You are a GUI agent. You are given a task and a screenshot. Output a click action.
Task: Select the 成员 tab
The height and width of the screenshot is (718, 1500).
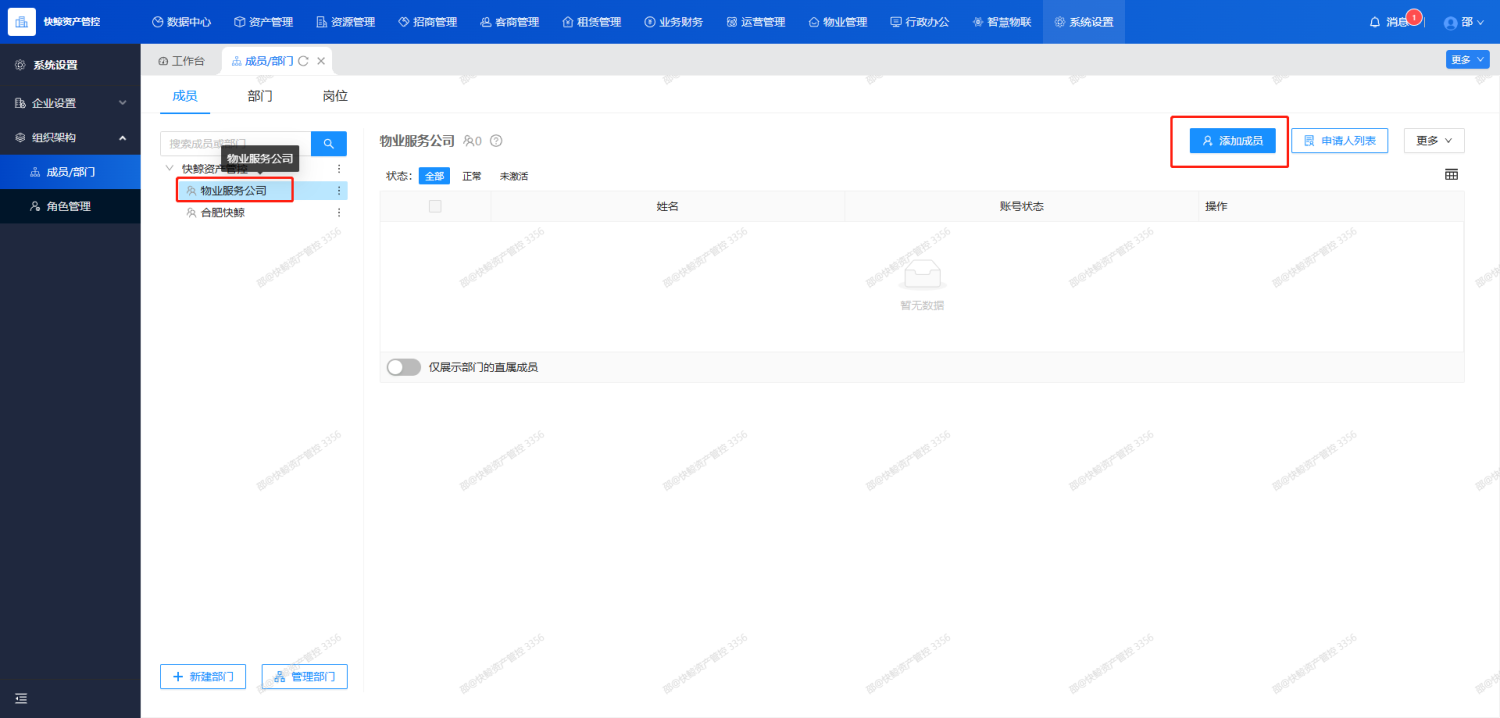(x=185, y=96)
